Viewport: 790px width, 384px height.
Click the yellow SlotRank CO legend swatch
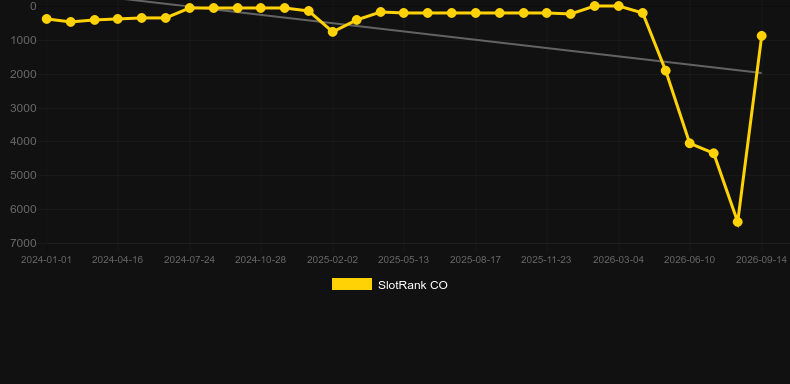pos(352,284)
